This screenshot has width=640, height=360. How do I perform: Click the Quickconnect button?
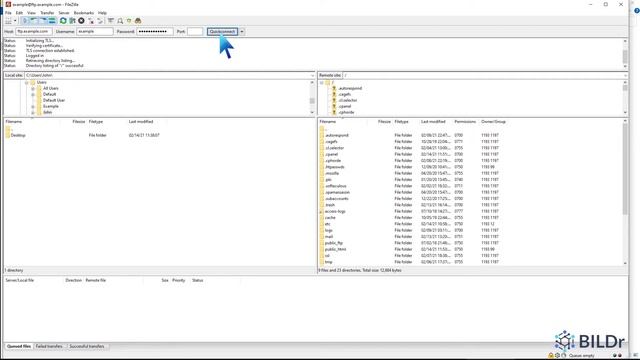click(x=222, y=31)
